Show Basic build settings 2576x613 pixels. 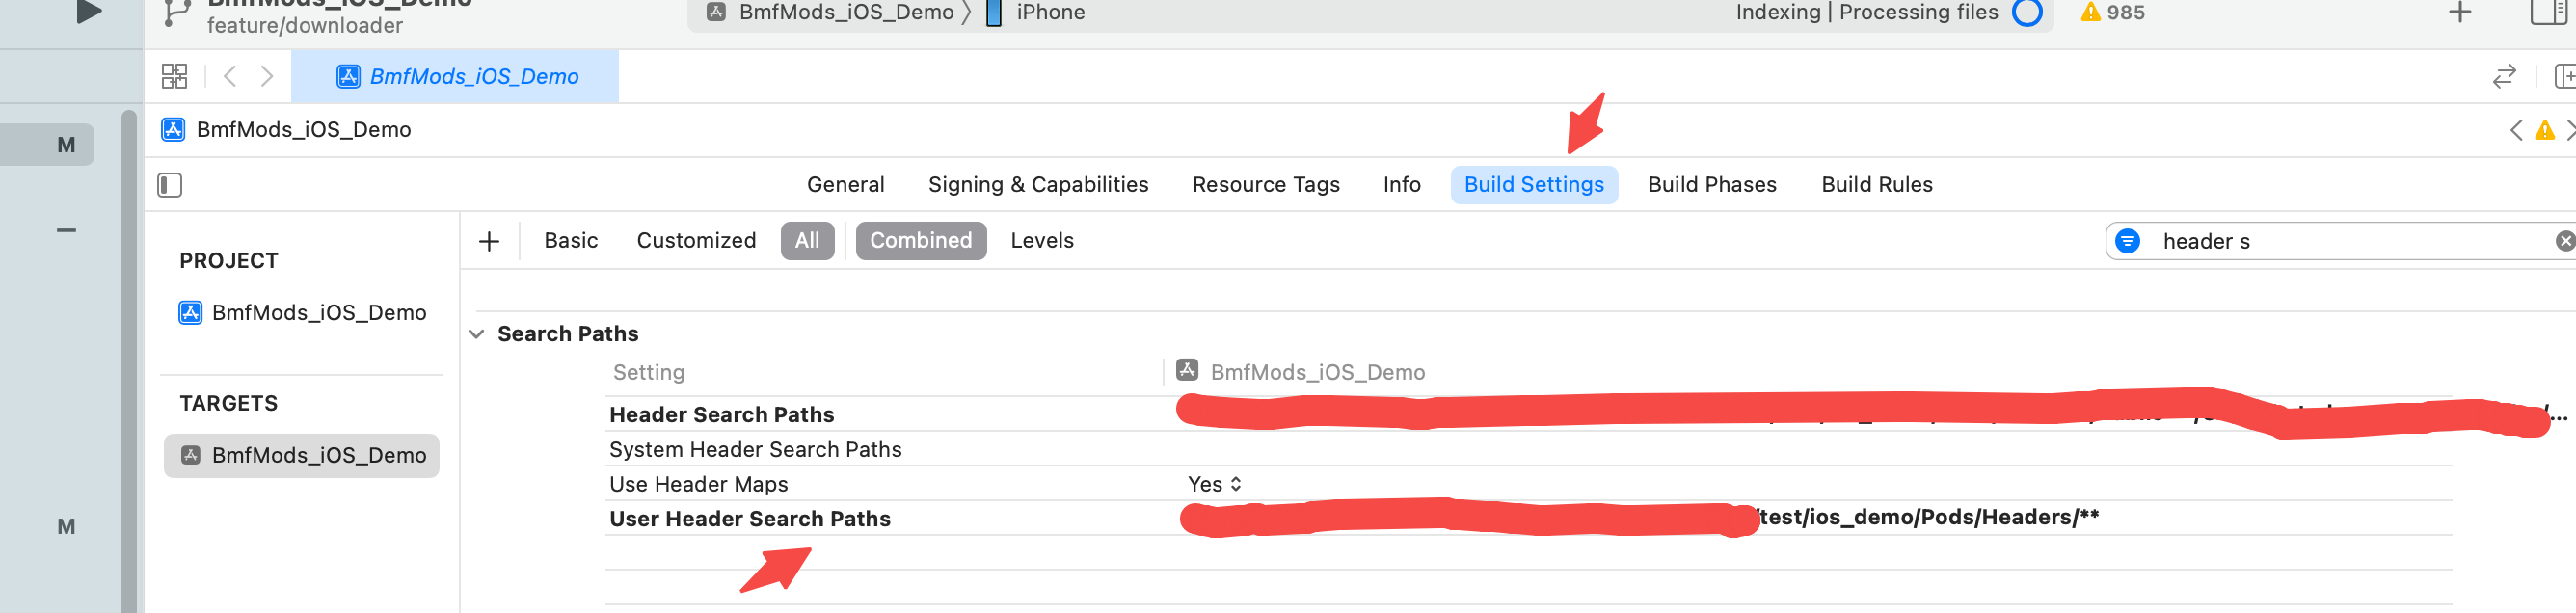(x=571, y=241)
